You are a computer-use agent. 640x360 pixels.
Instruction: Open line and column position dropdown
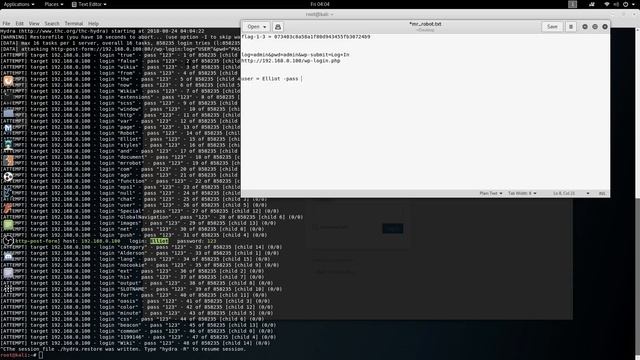[571, 193]
